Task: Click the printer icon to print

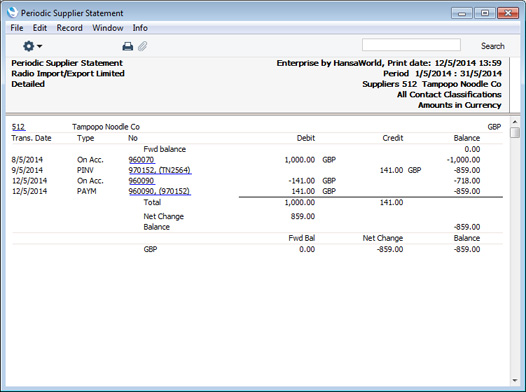Action: (127, 46)
